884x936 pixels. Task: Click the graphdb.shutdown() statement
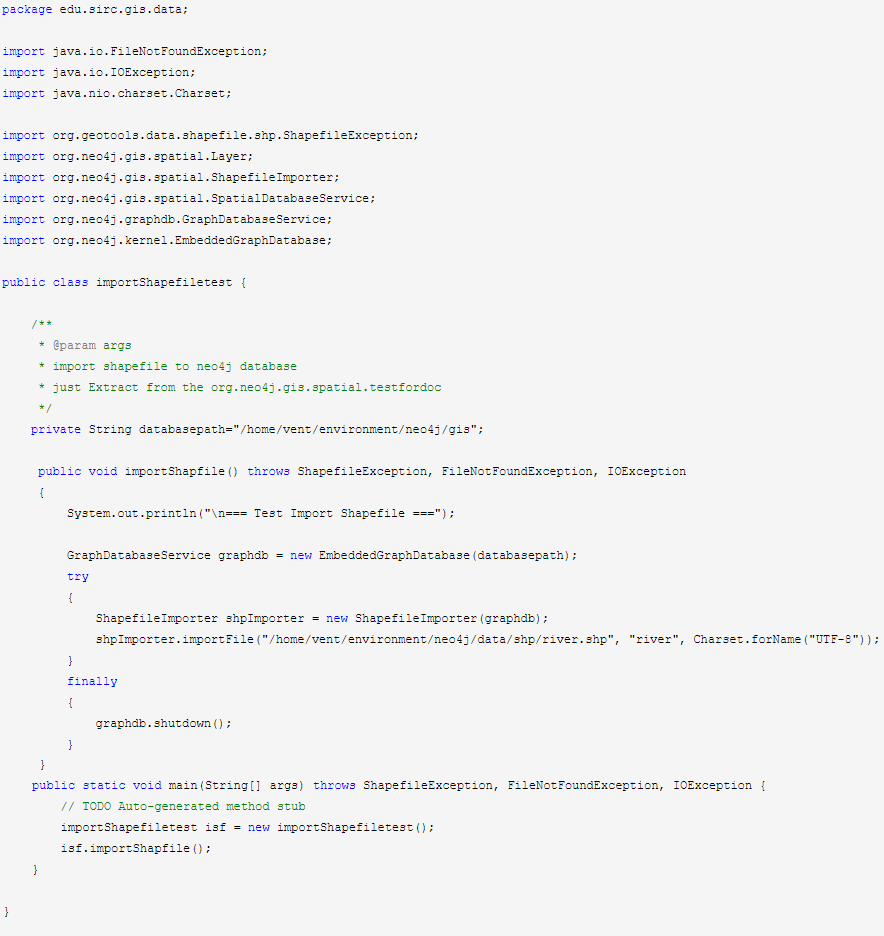click(164, 723)
